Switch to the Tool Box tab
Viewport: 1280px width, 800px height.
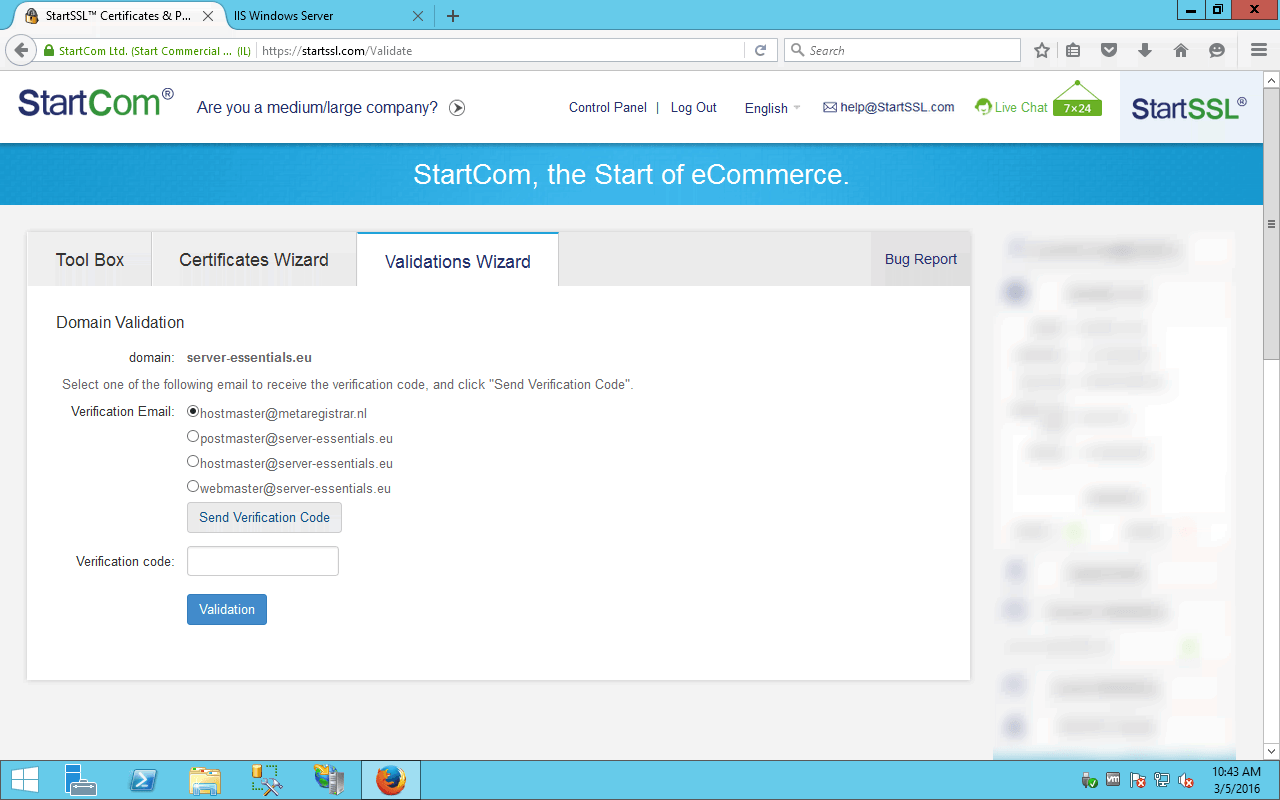90,260
